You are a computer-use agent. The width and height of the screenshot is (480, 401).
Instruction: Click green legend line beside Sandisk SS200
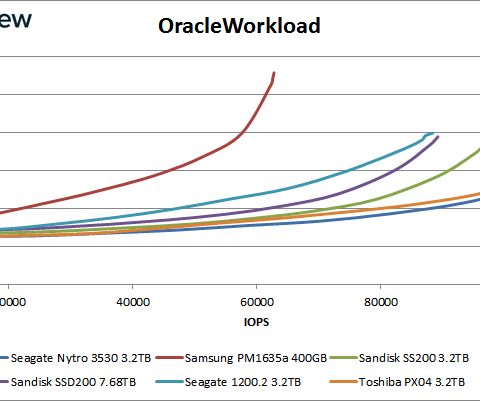(344, 358)
